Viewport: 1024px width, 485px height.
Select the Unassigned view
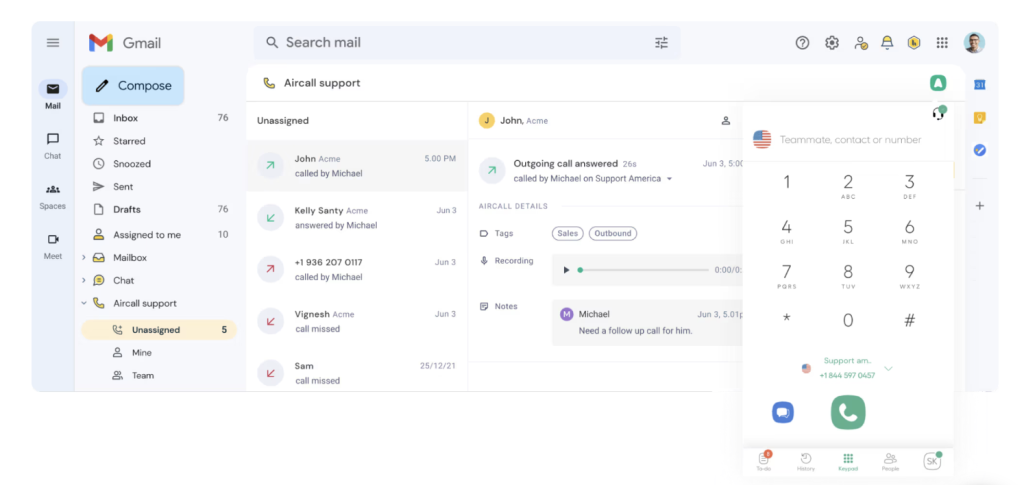point(159,330)
